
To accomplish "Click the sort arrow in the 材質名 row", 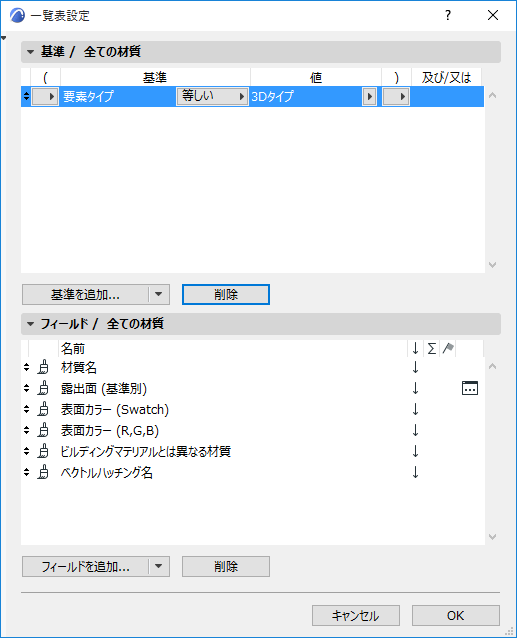I will (x=415, y=367).
